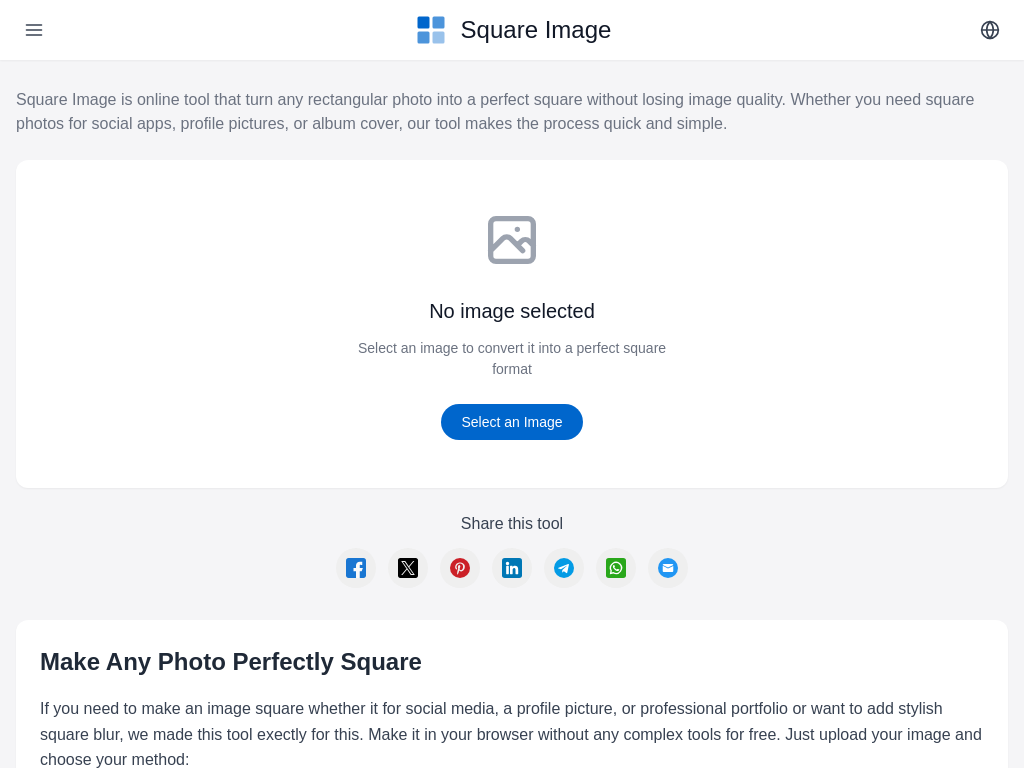
Task: Open the Pinterest share icon
Action: pyautogui.click(x=460, y=568)
